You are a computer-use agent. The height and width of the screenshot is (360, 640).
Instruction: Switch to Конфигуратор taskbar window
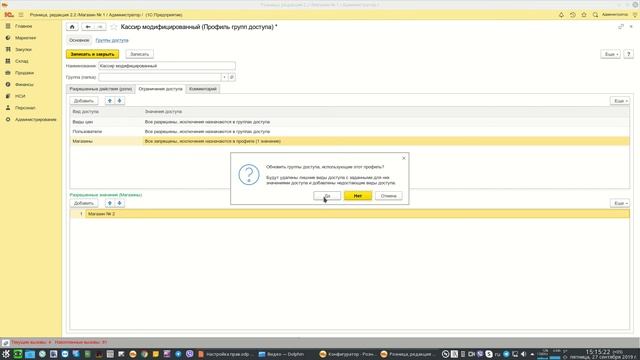pyautogui.click(x=347, y=354)
